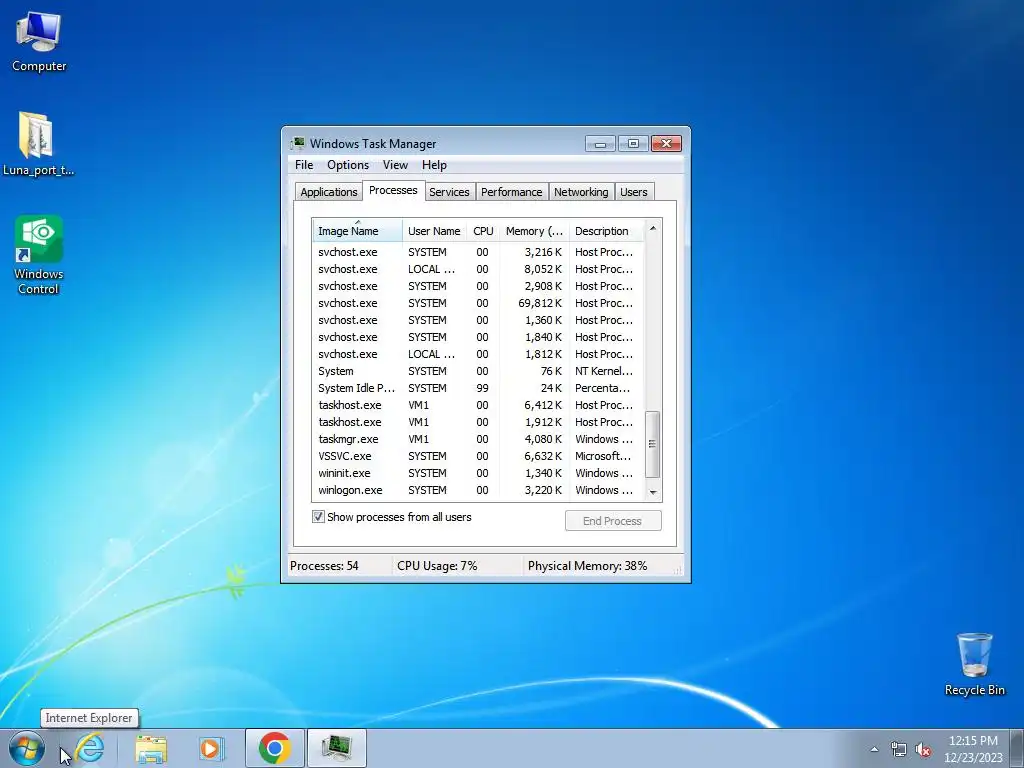Sort by User Name column header
The image size is (1024, 768).
tap(434, 231)
